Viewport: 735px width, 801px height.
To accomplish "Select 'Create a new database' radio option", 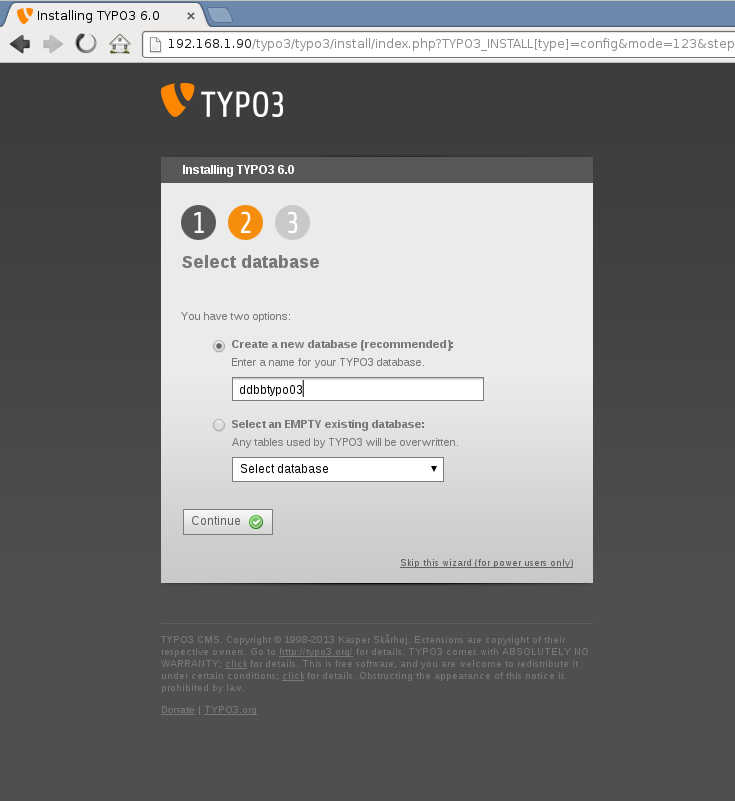I will click(219, 345).
